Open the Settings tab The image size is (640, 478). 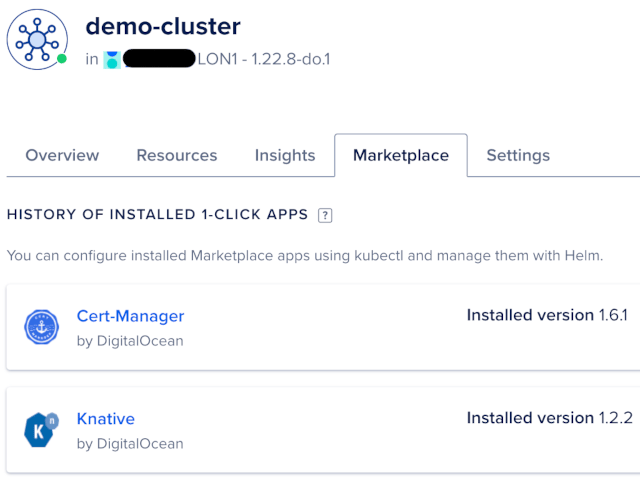point(518,156)
